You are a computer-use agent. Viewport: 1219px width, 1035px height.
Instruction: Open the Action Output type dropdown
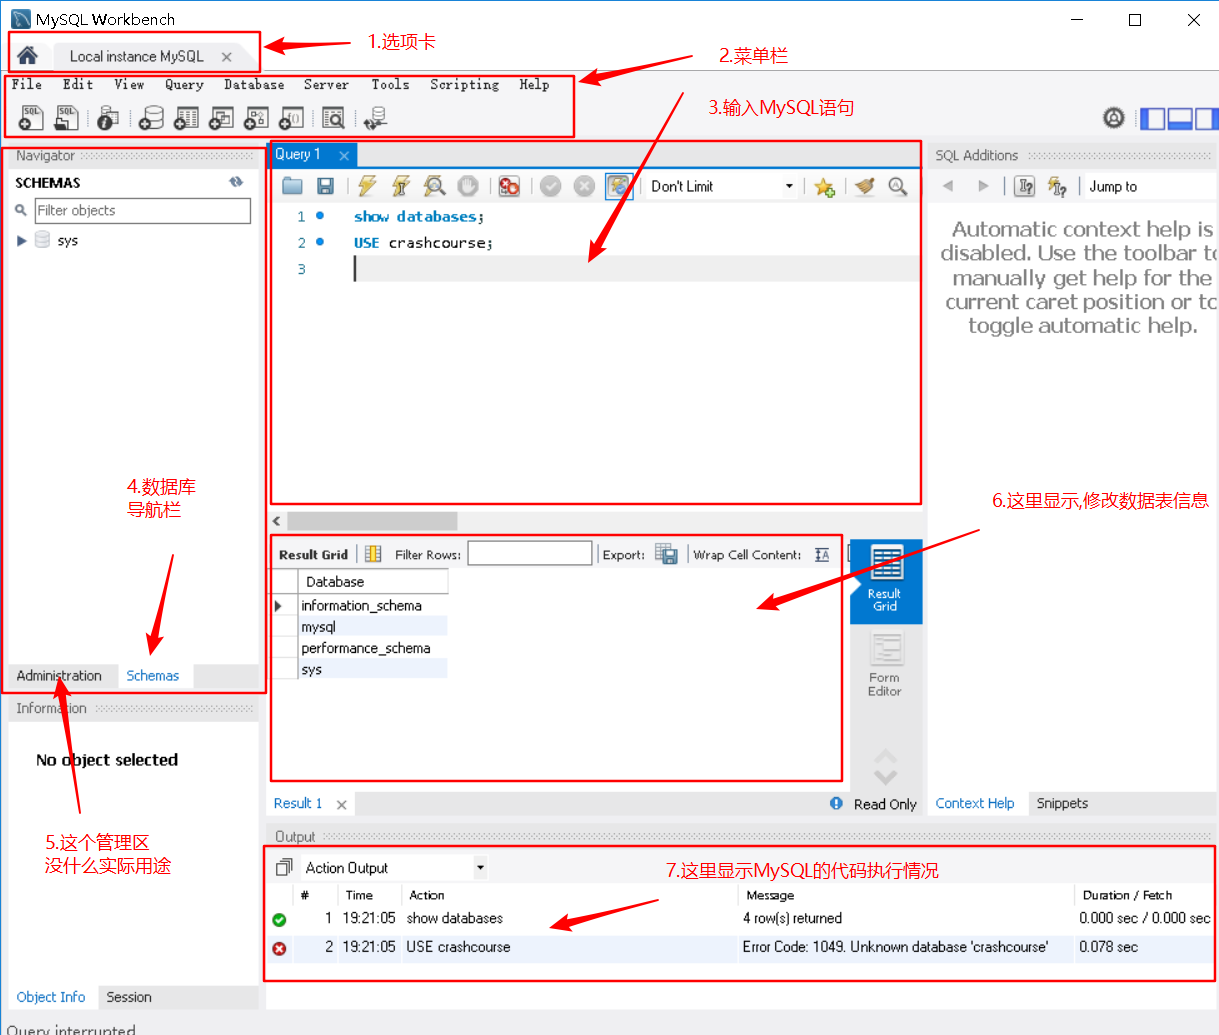point(394,868)
